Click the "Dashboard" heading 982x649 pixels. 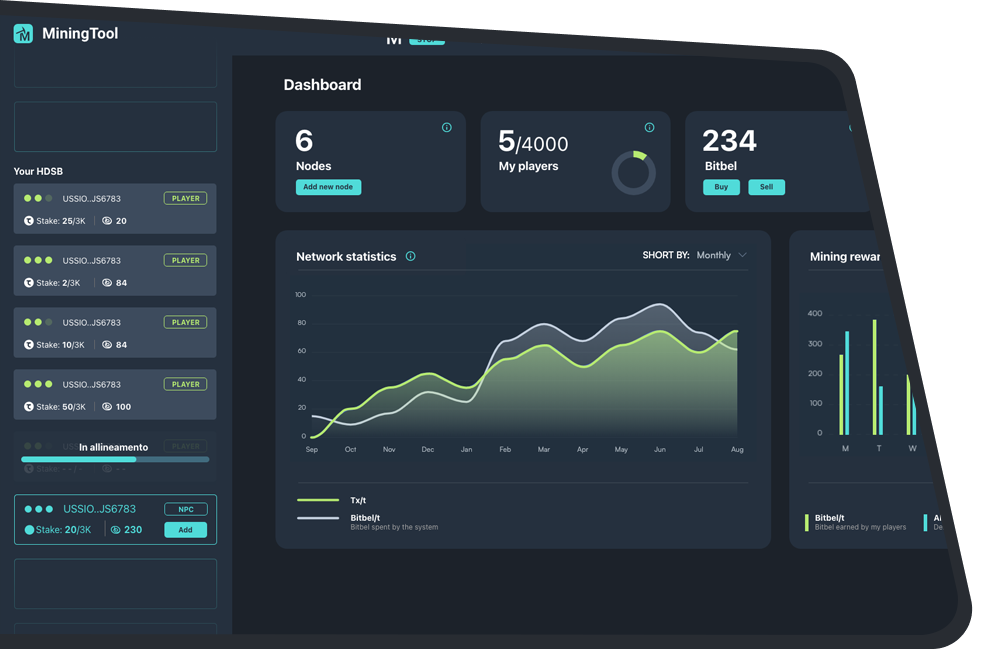coord(323,85)
